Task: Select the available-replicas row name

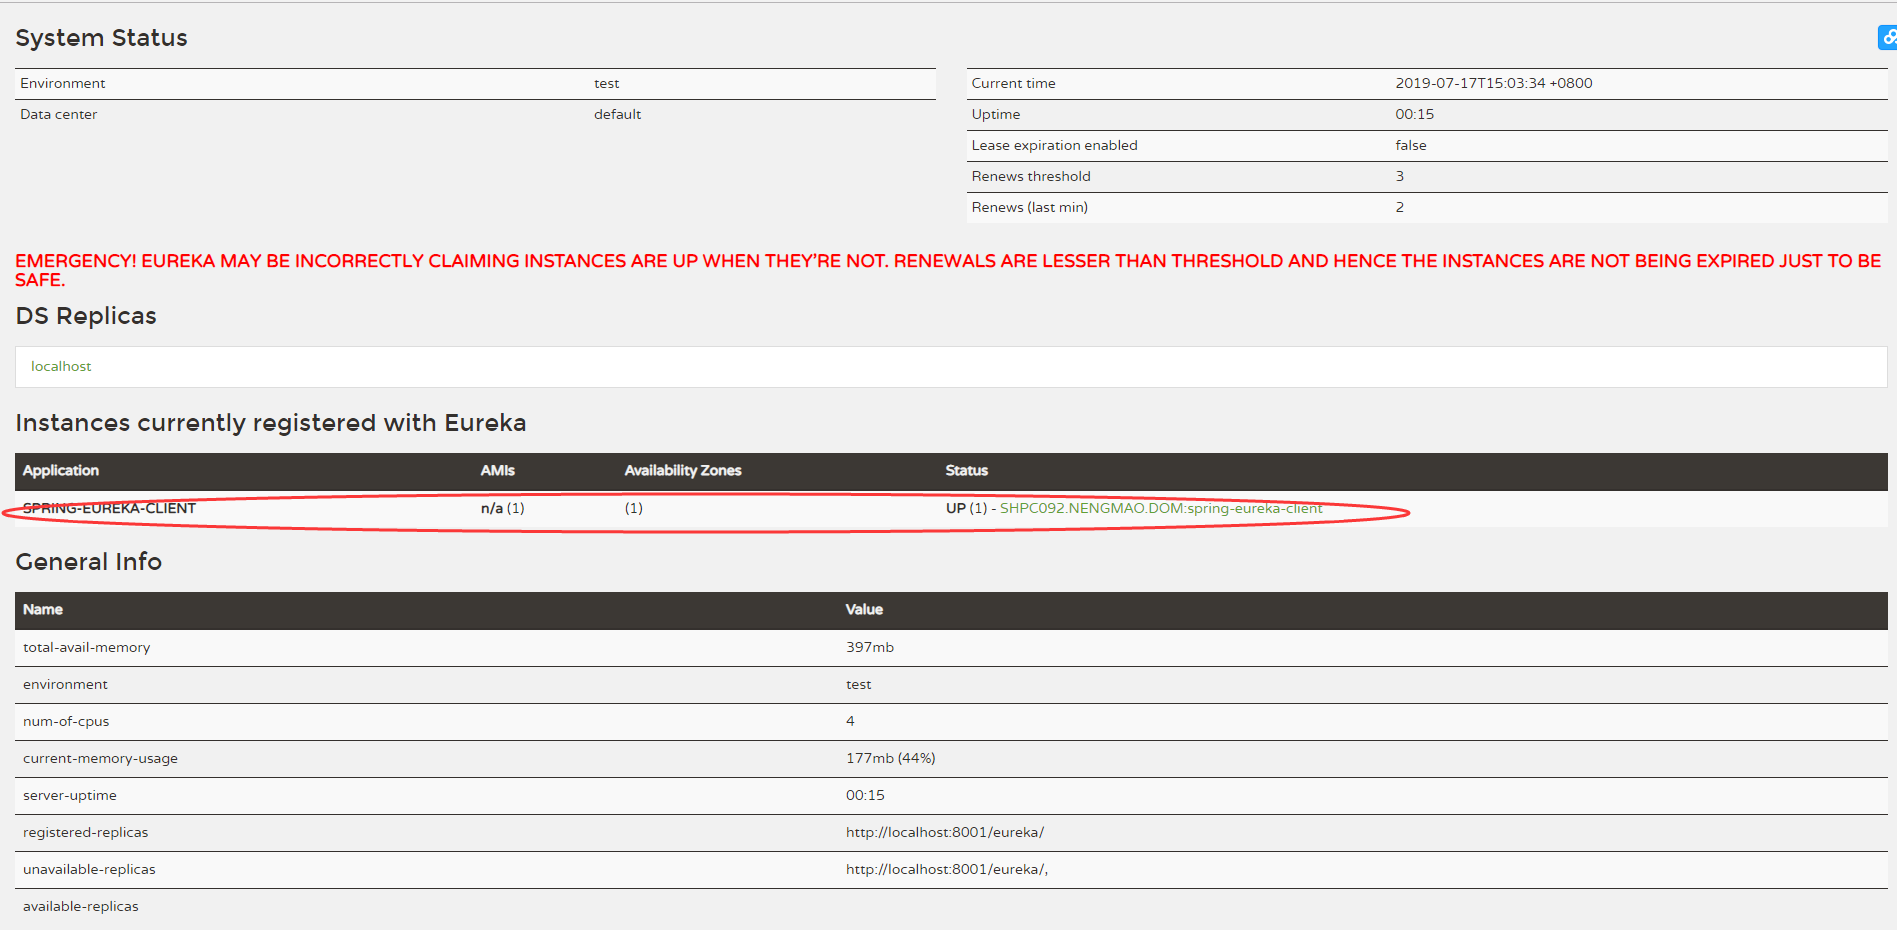Action: 81,906
